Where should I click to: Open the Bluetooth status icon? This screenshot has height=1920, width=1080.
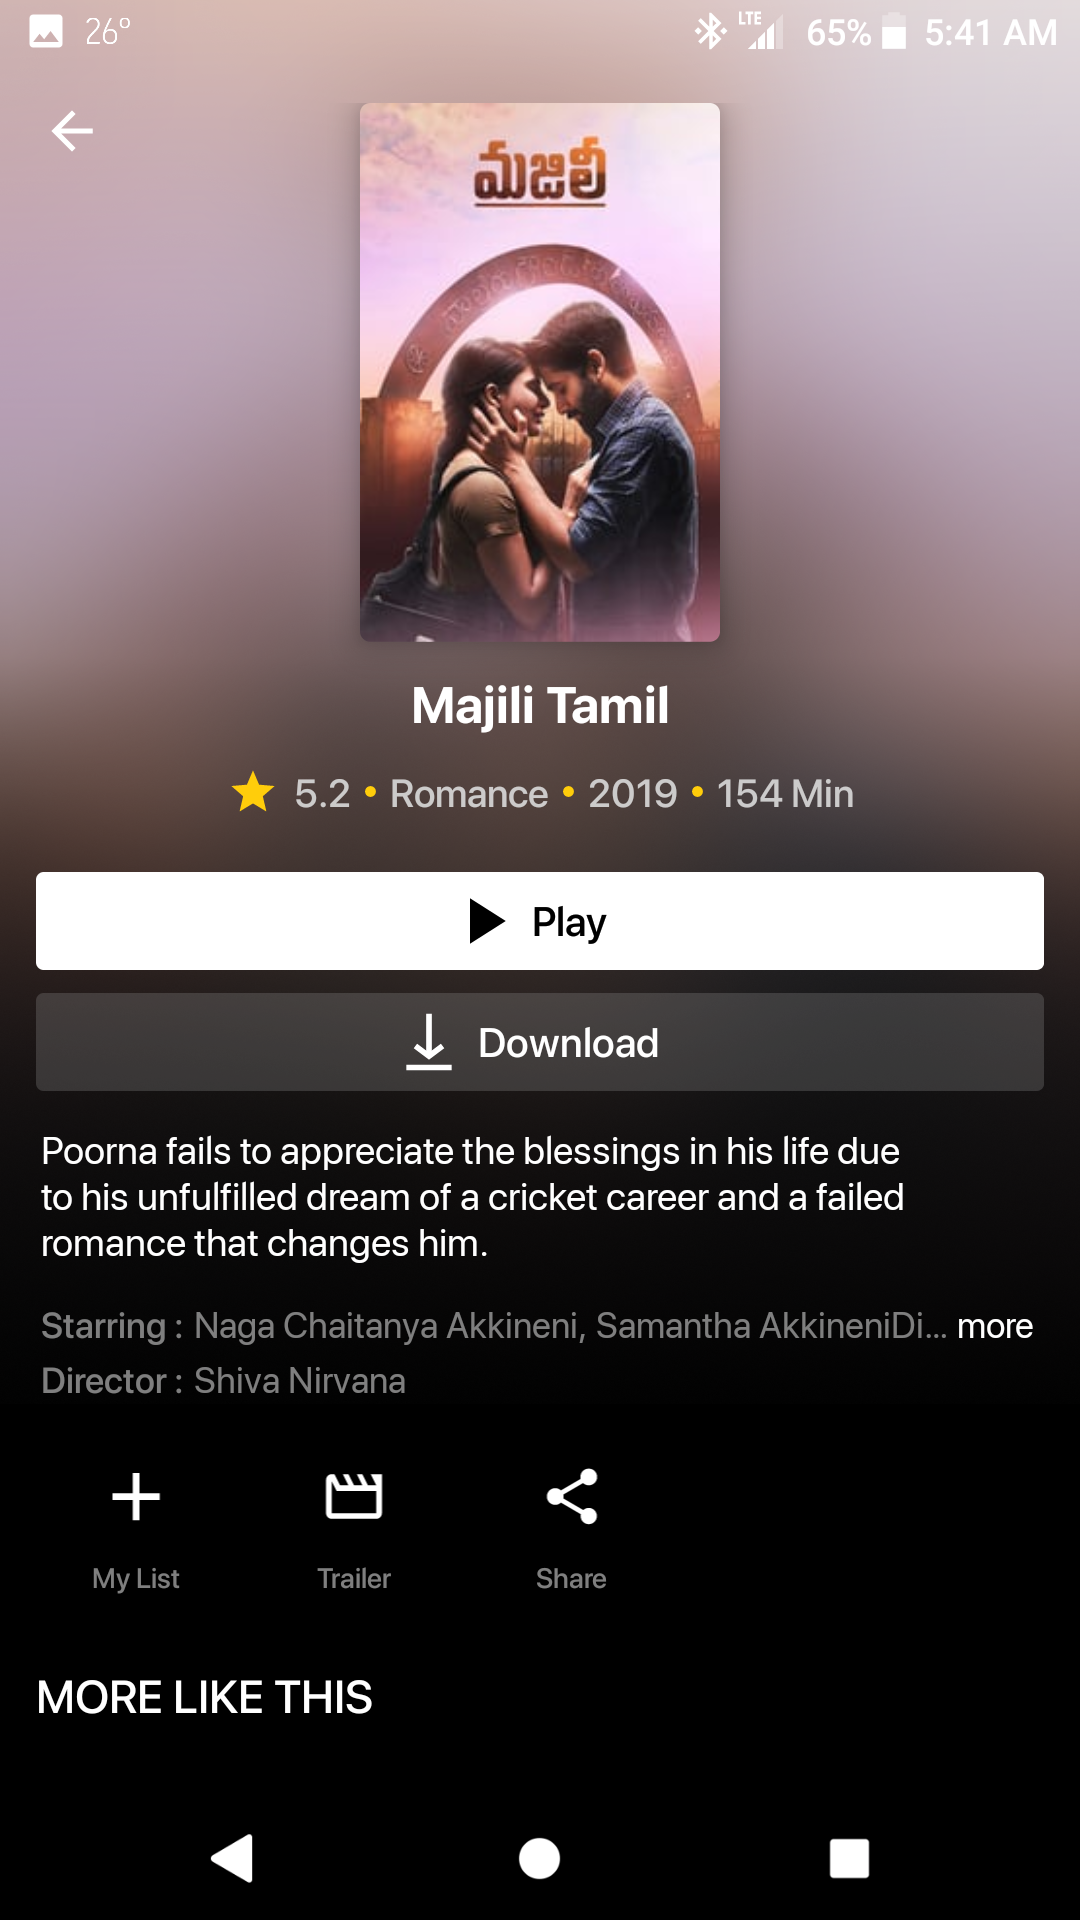[710, 32]
